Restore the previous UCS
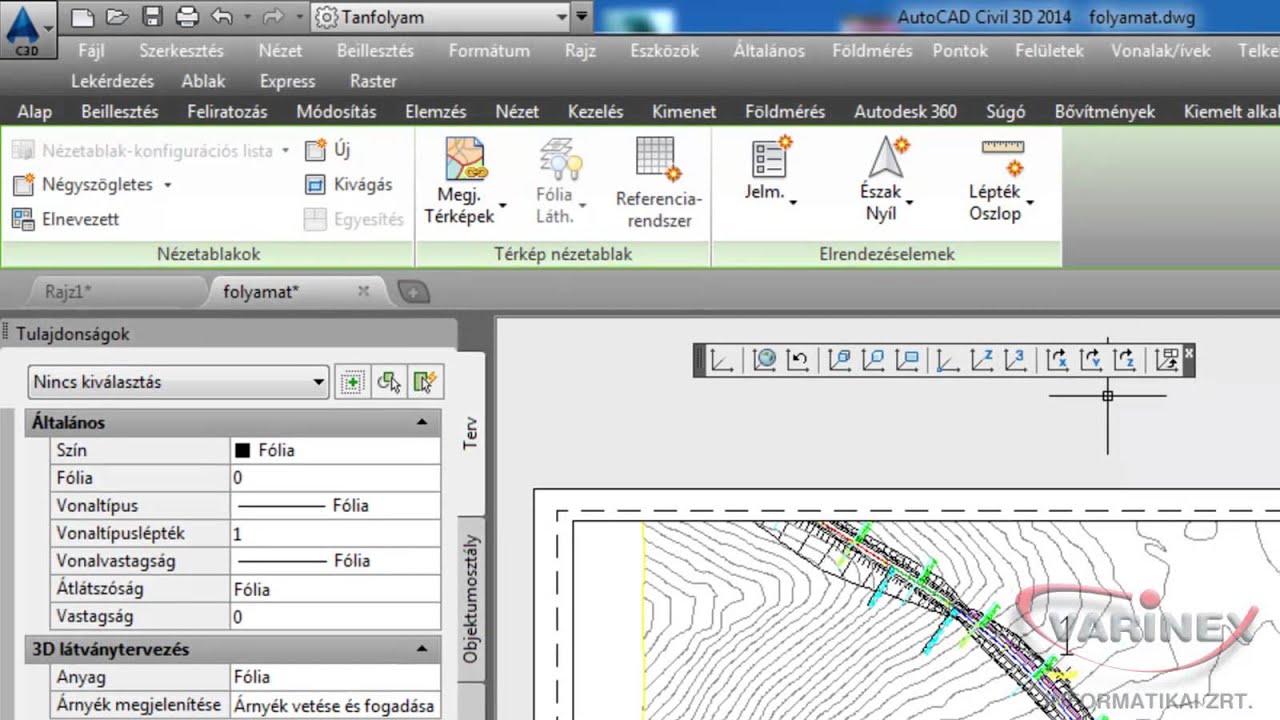The height and width of the screenshot is (720, 1280). click(x=797, y=360)
